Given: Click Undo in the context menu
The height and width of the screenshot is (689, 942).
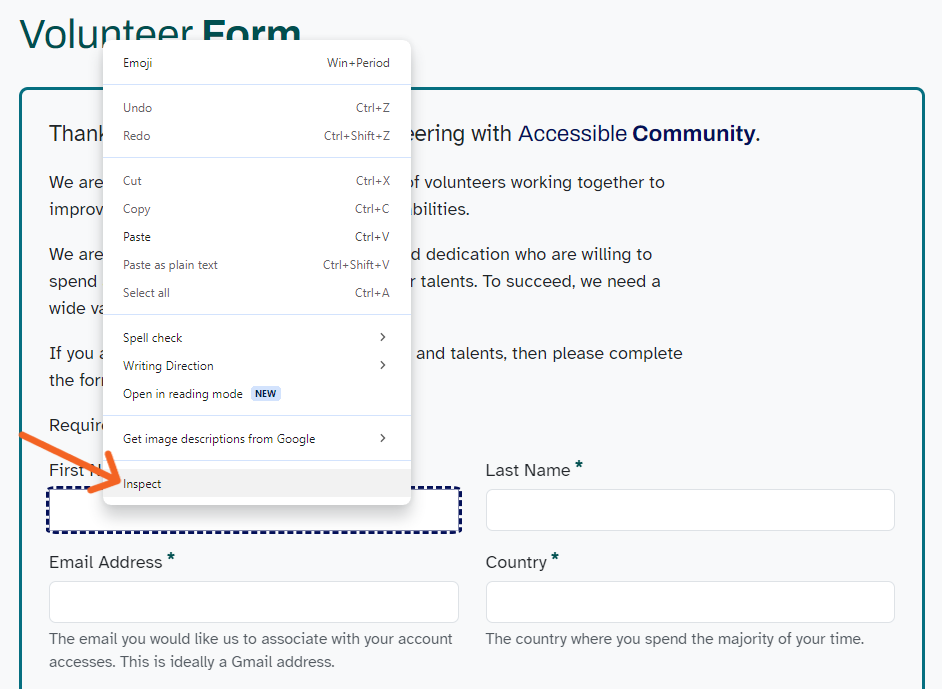Looking at the screenshot, I should click(x=137, y=107).
